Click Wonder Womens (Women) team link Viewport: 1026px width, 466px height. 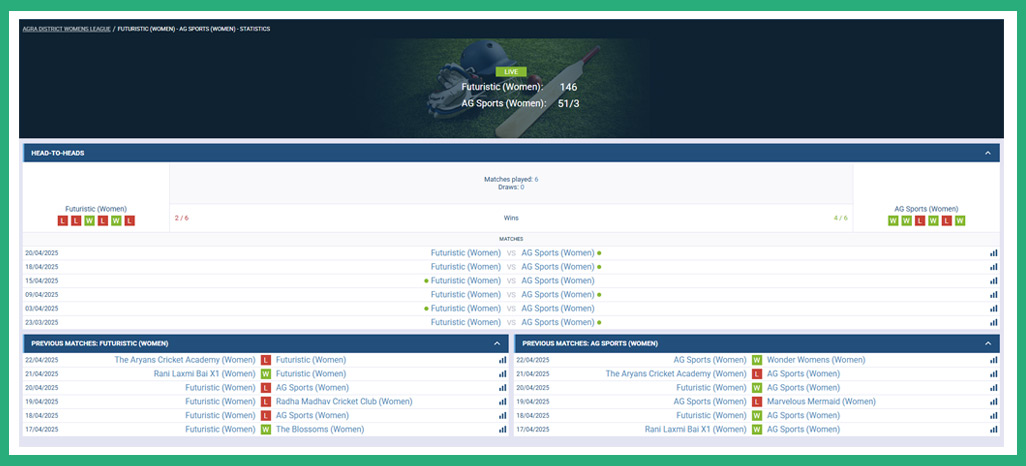point(816,360)
